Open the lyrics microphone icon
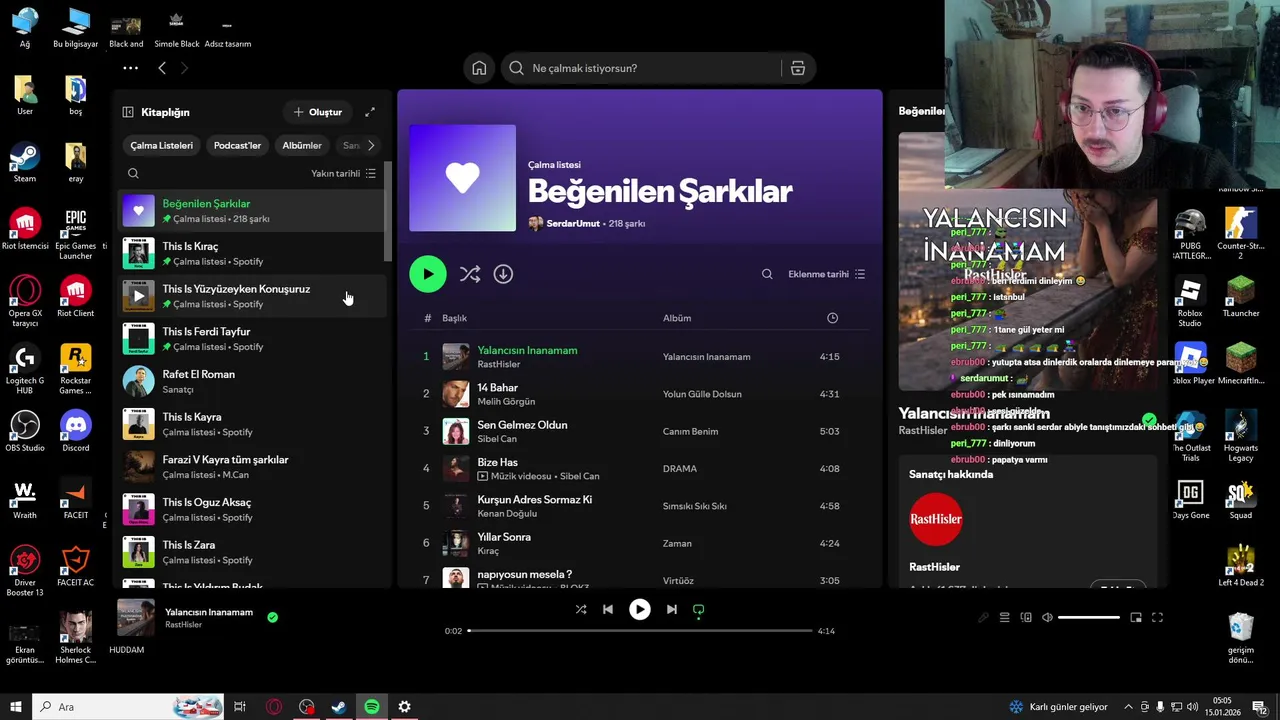 pyautogui.click(x=983, y=618)
